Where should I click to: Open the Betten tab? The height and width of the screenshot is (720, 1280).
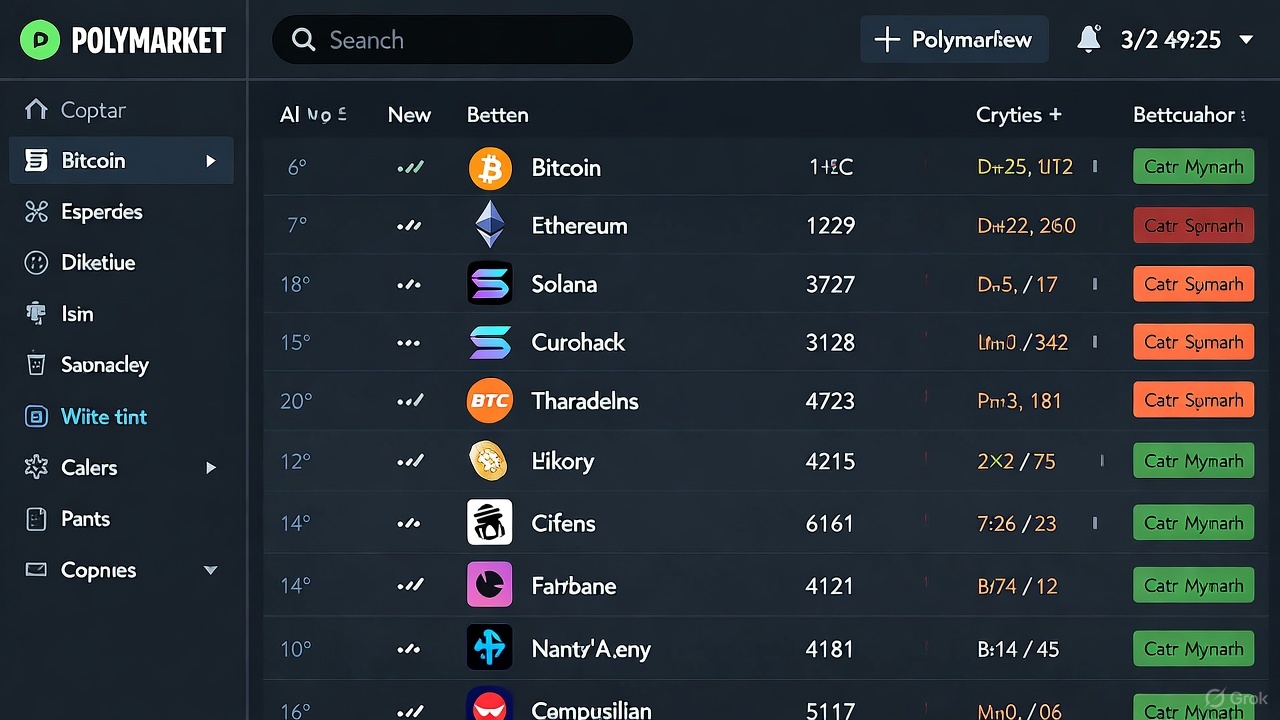coord(497,115)
